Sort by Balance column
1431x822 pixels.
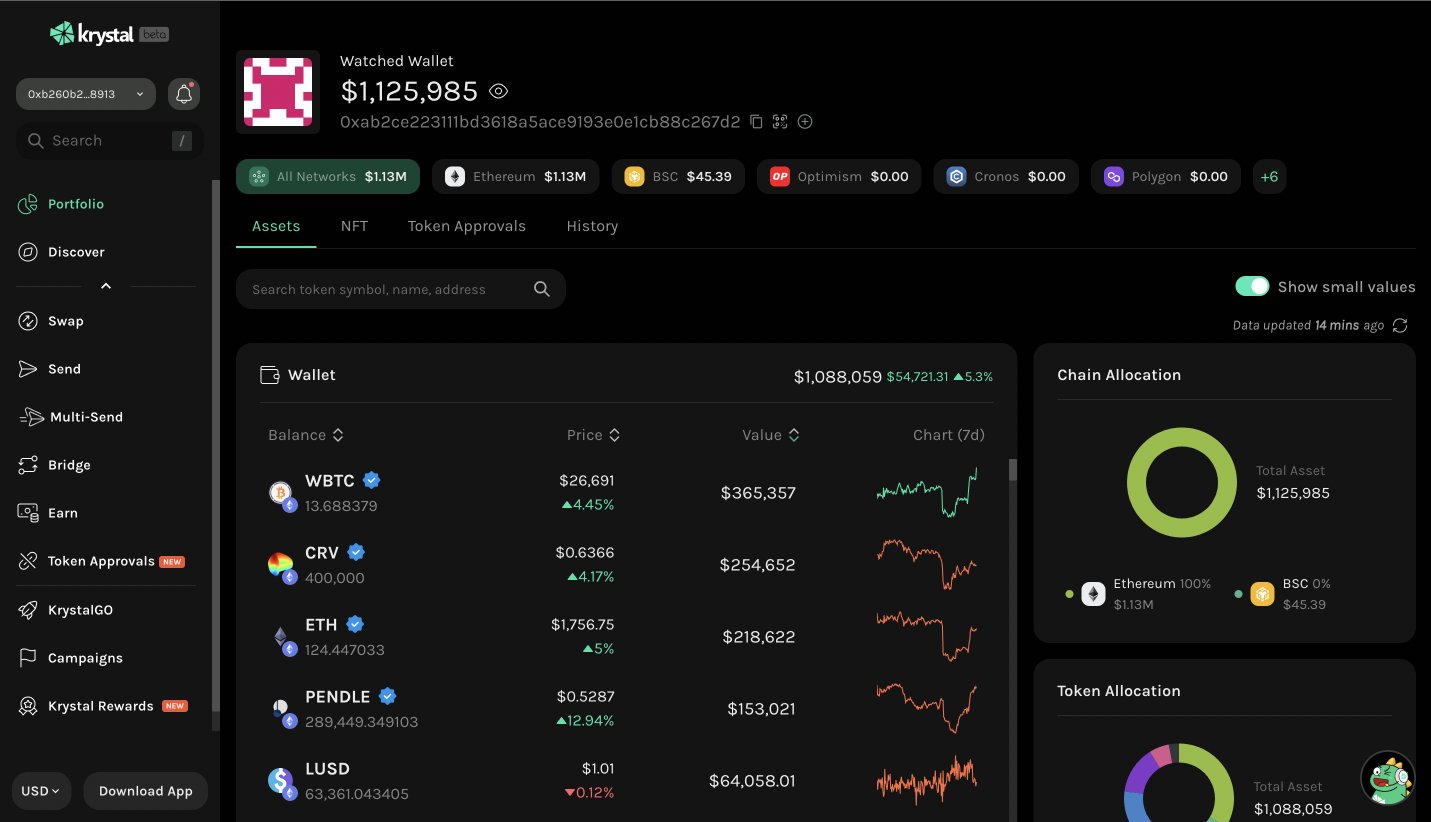(306, 435)
